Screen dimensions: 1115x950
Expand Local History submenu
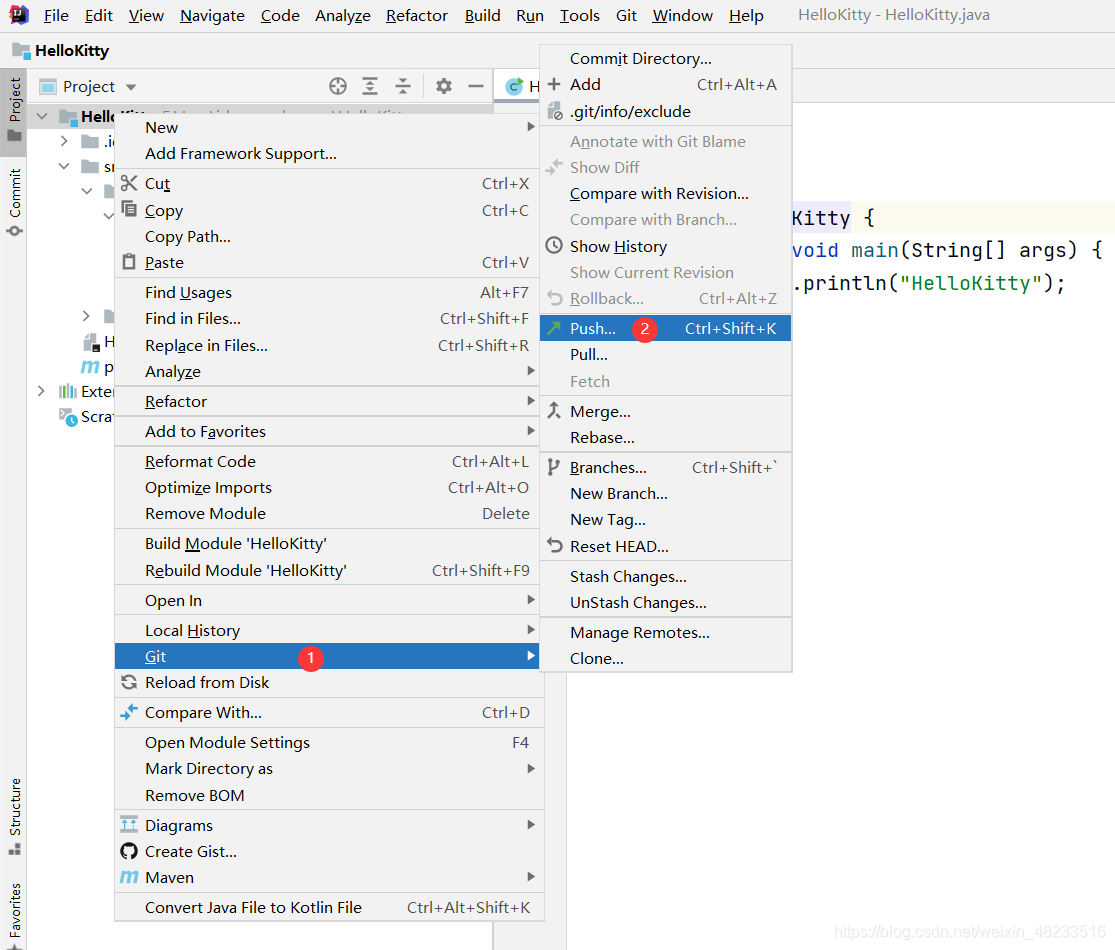pos(329,631)
